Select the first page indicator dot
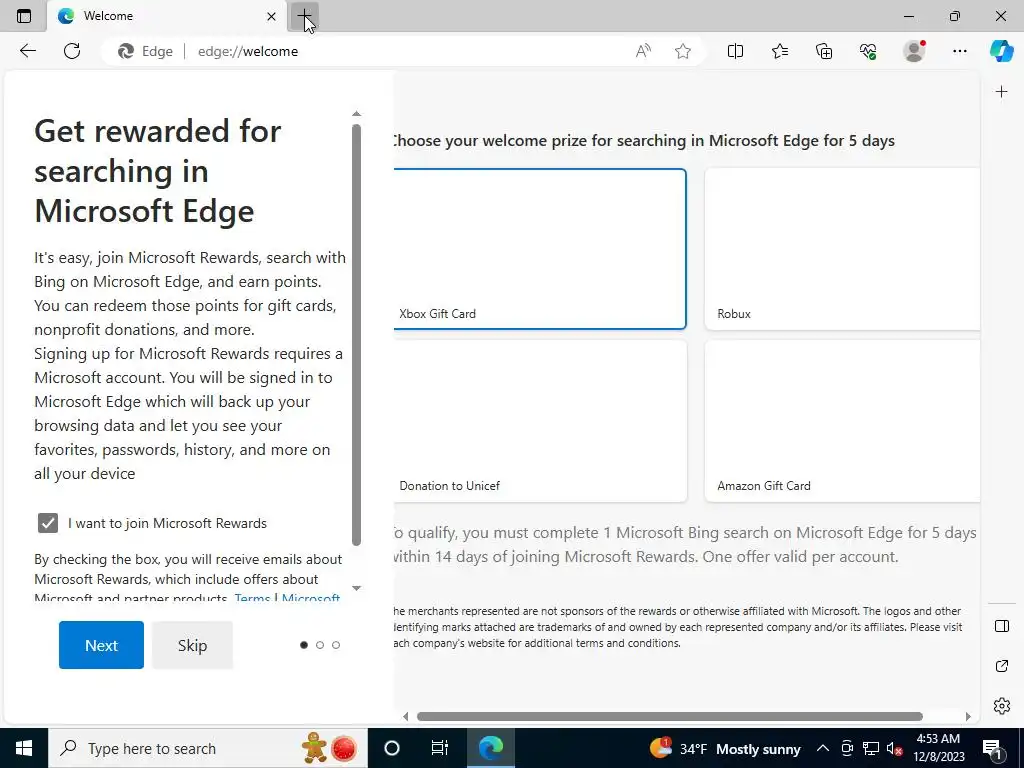 pyautogui.click(x=304, y=645)
